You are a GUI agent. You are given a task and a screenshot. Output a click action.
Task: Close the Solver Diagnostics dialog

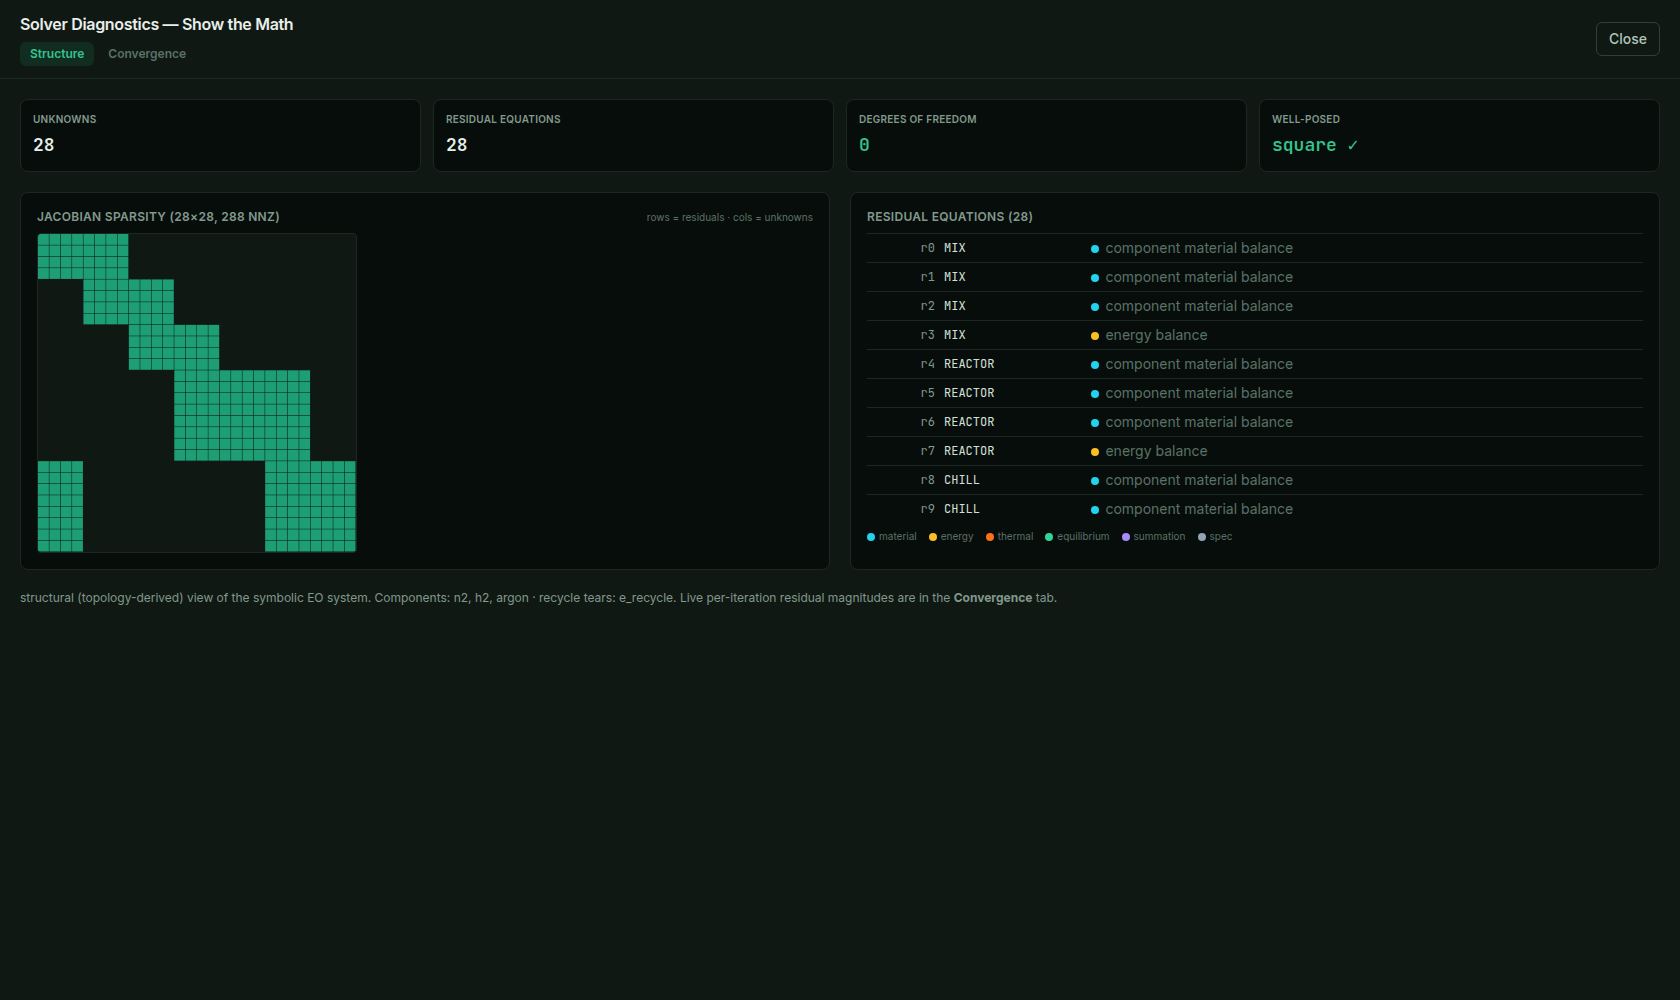(x=1627, y=39)
